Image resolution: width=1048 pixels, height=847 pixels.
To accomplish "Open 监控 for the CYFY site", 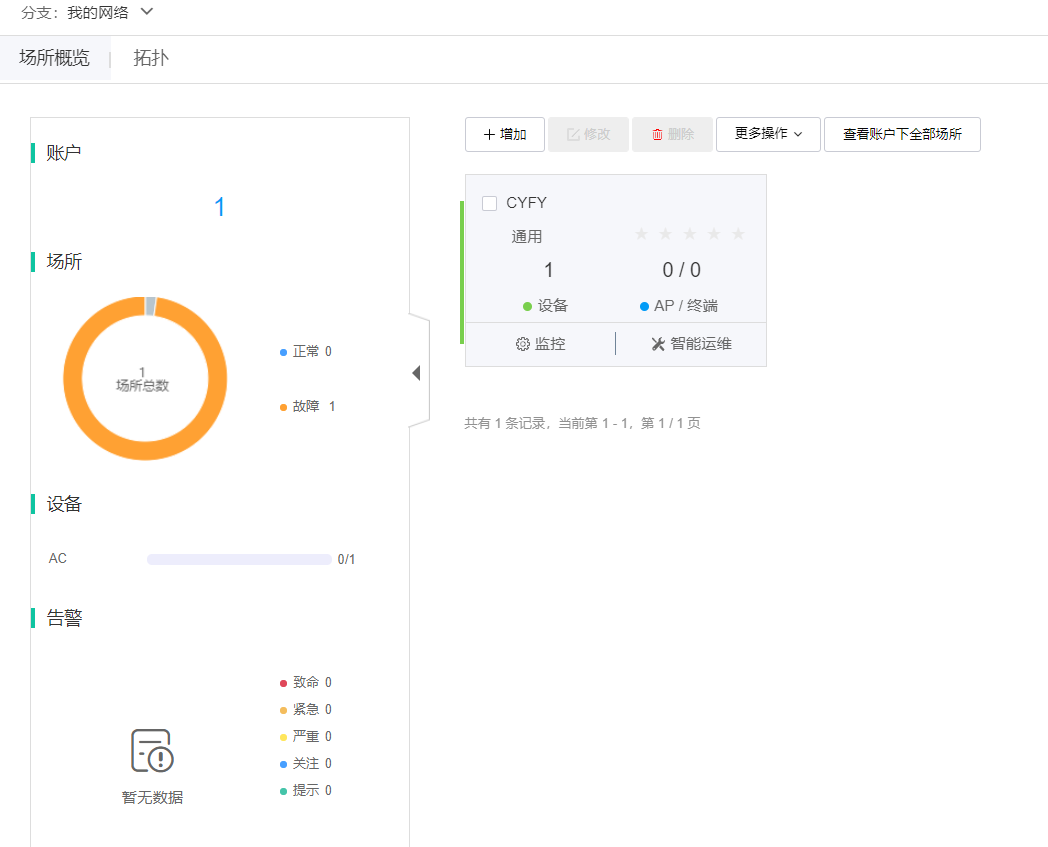I will (x=541, y=344).
